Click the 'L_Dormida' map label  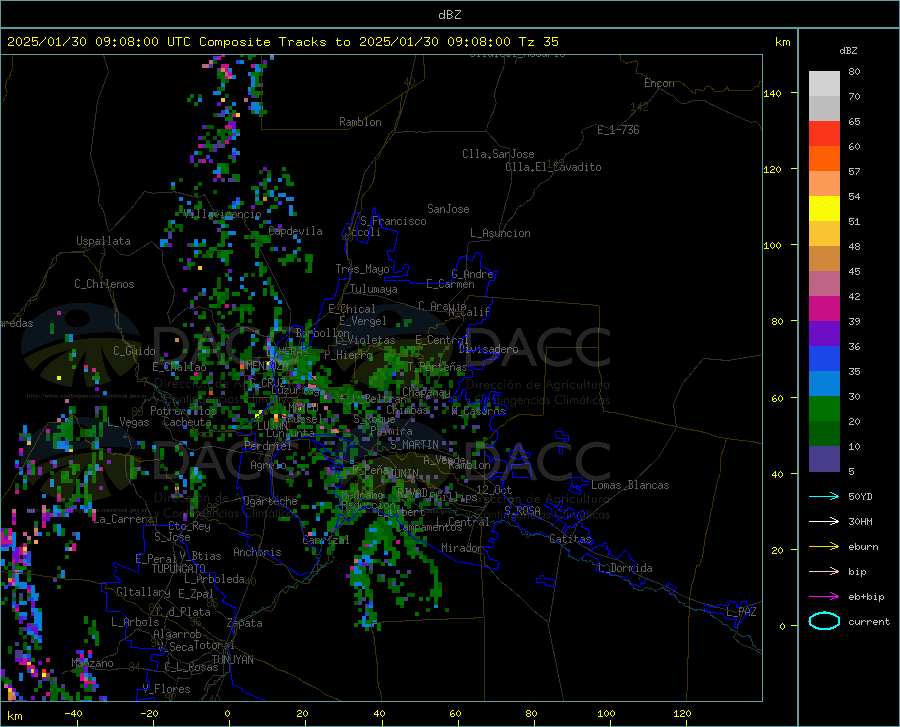[624, 568]
